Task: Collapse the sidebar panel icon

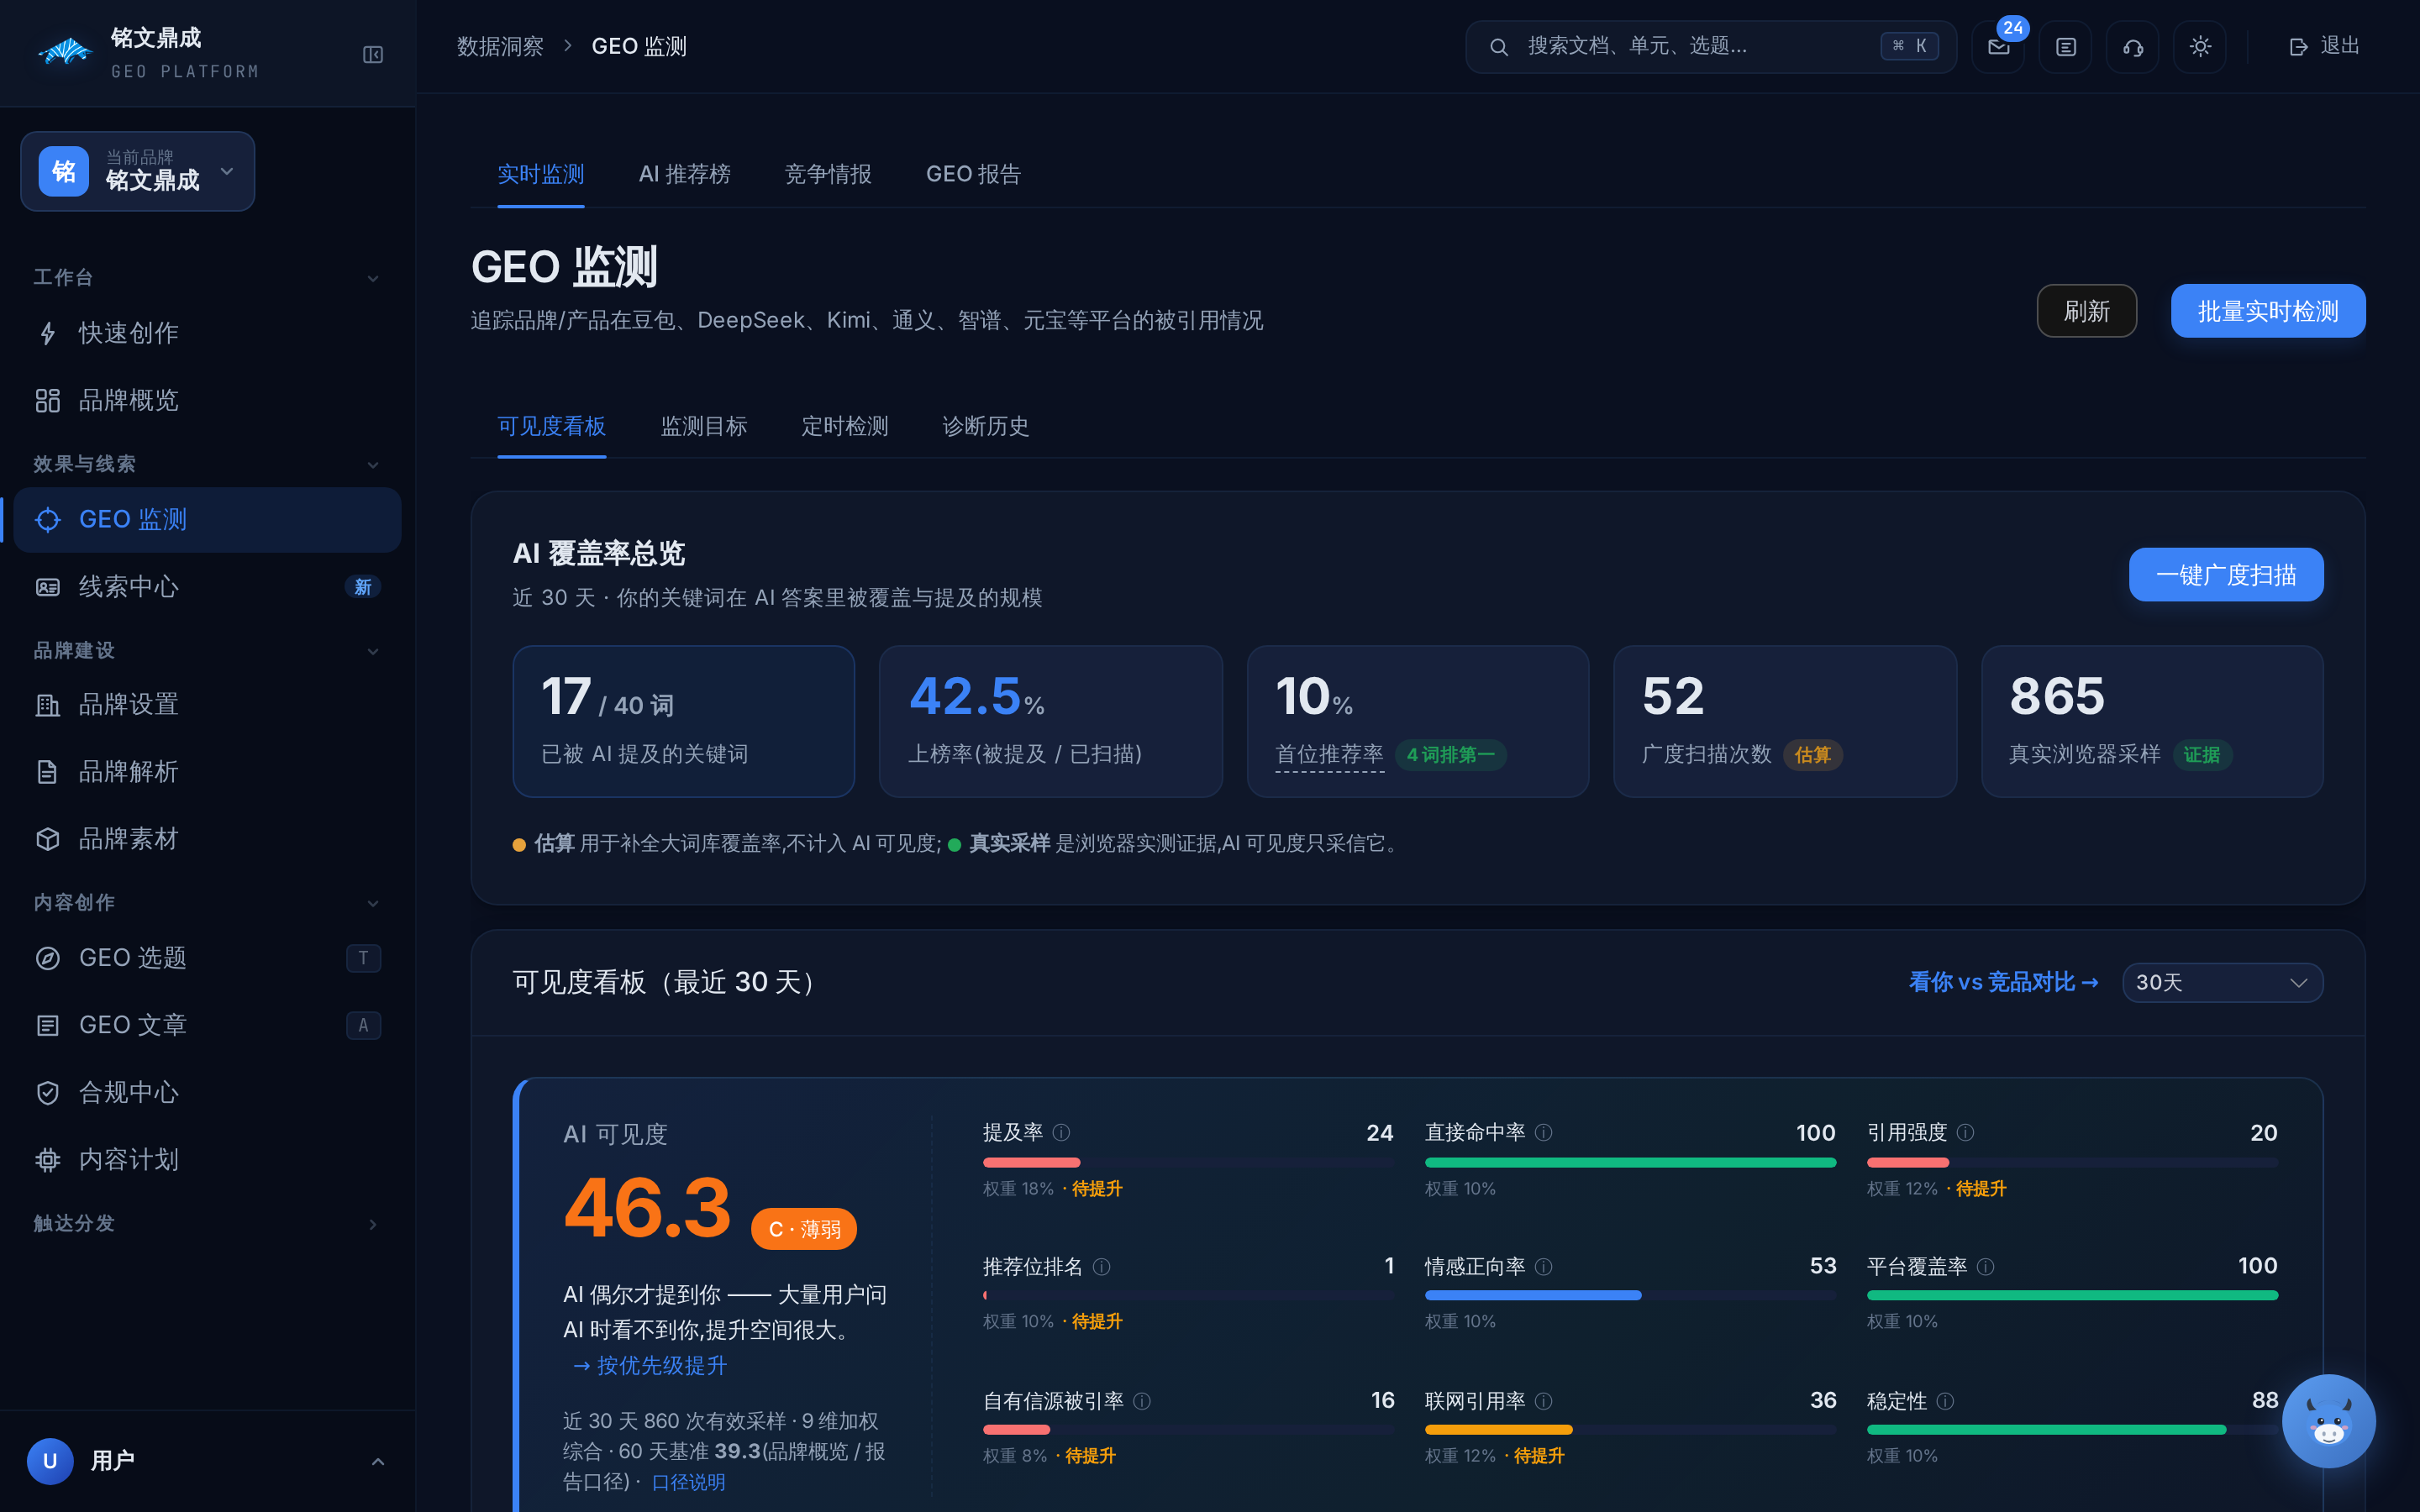Action: pos(372,54)
